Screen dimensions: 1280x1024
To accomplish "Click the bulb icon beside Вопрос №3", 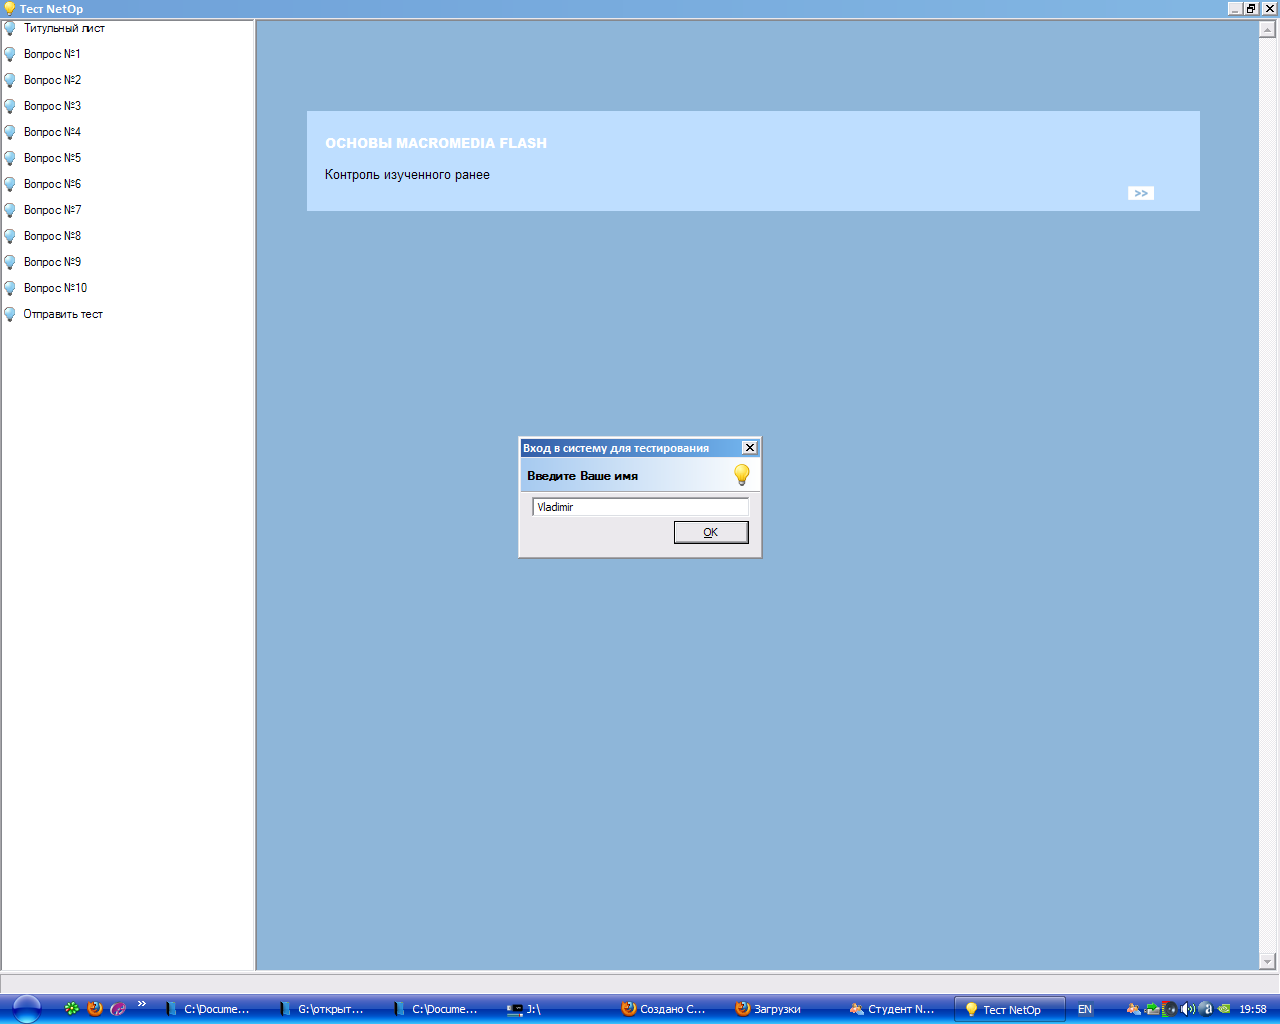I will pos(10,106).
